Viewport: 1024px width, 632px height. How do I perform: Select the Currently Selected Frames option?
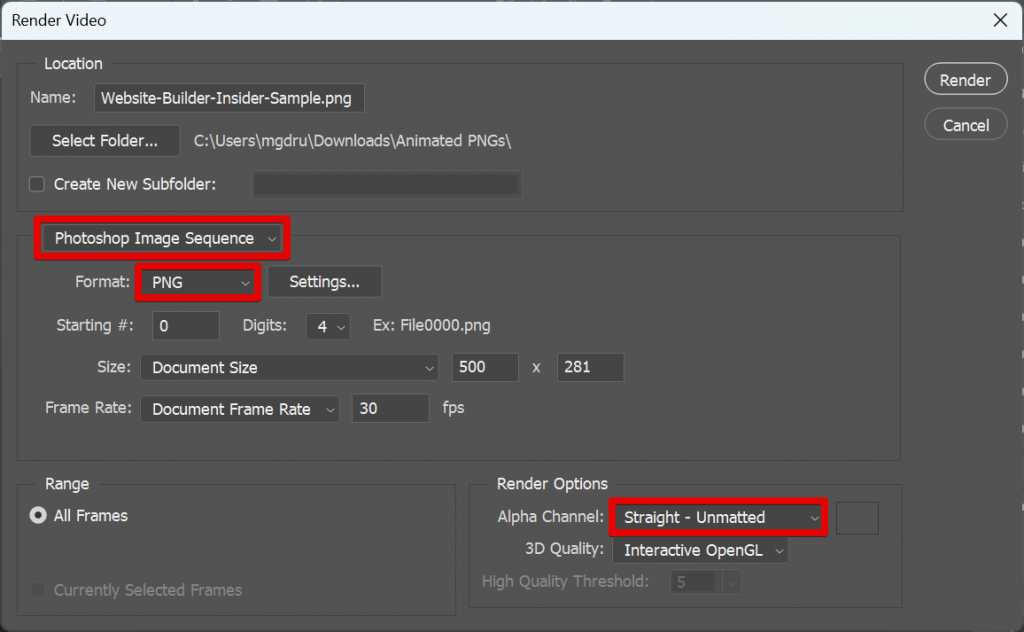[39, 590]
